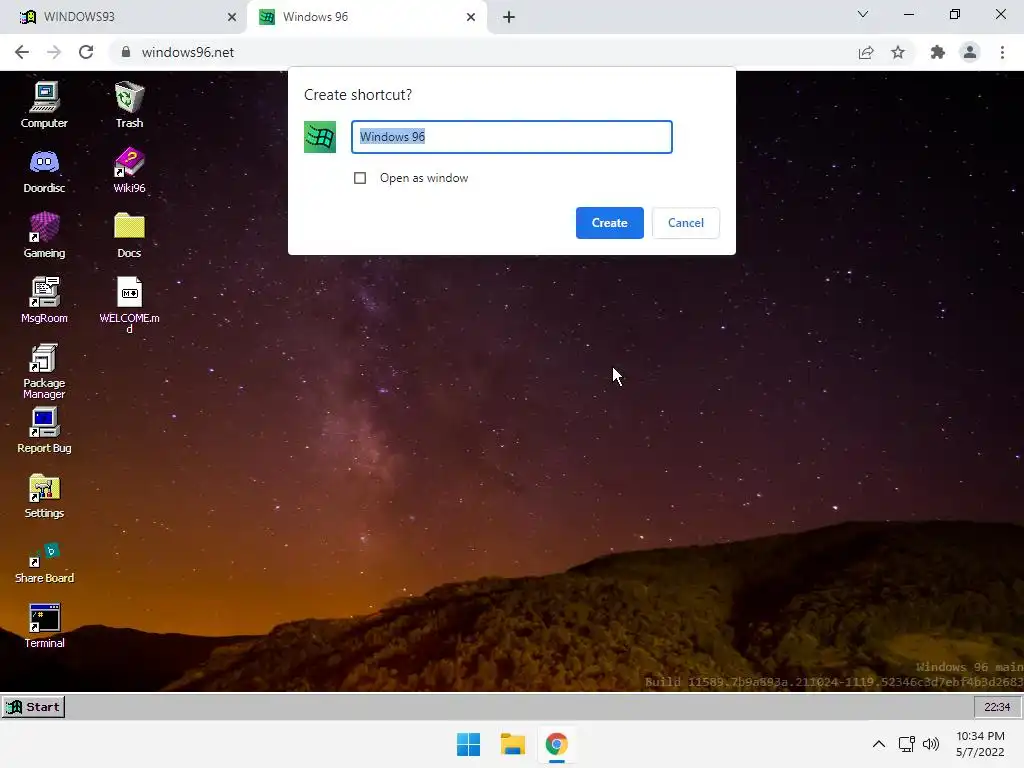
Task: Close the Windows 96 tab
Action: [x=471, y=17]
